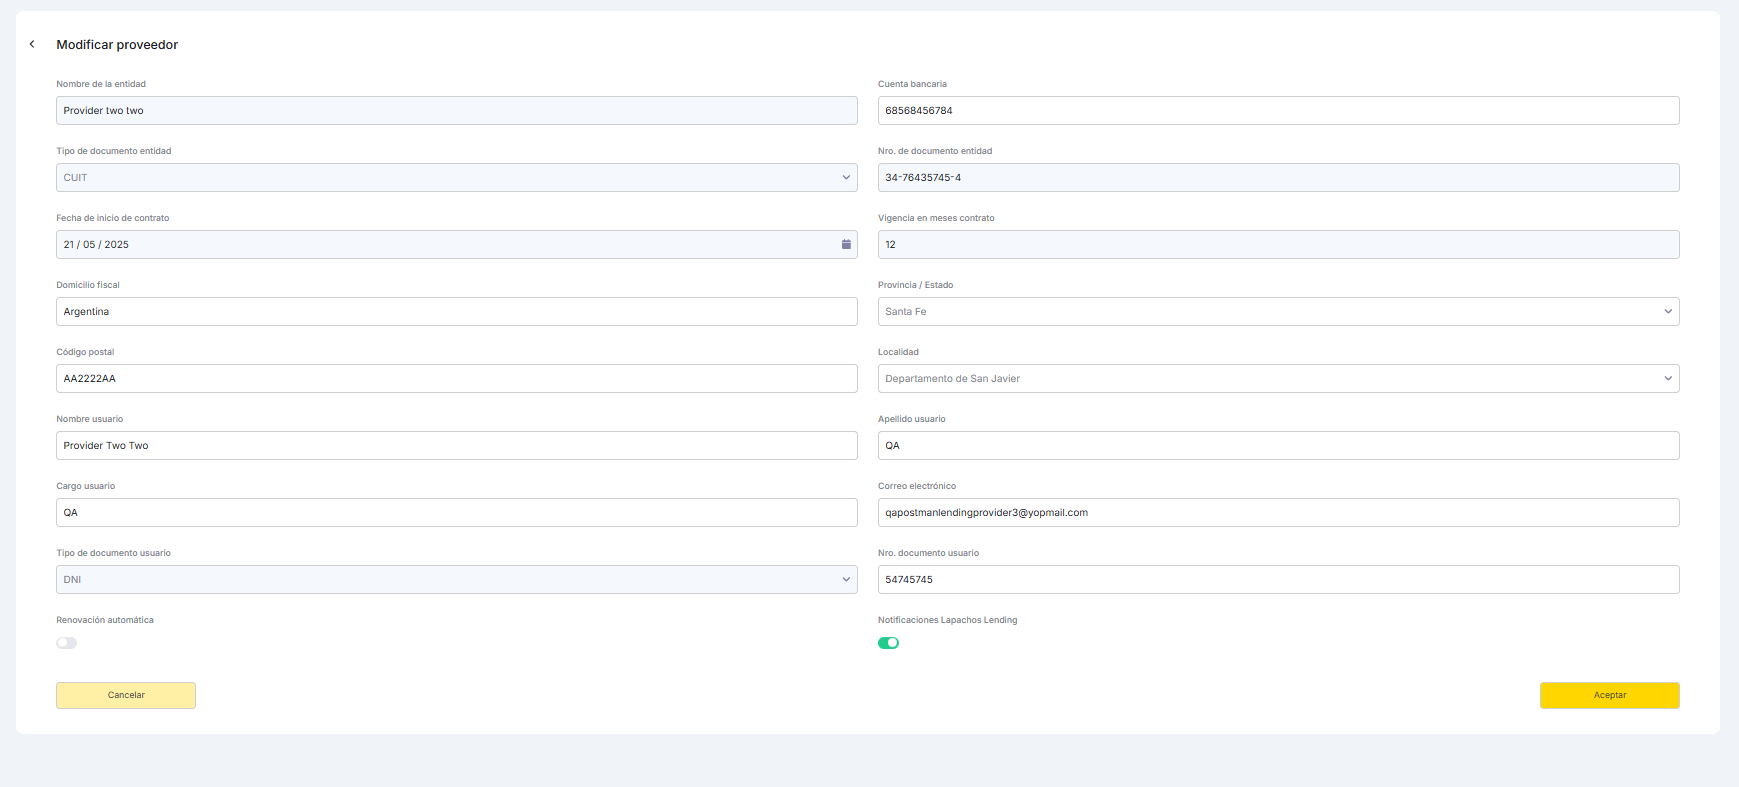Focus the Domicilio fiscal input

pyautogui.click(x=456, y=312)
